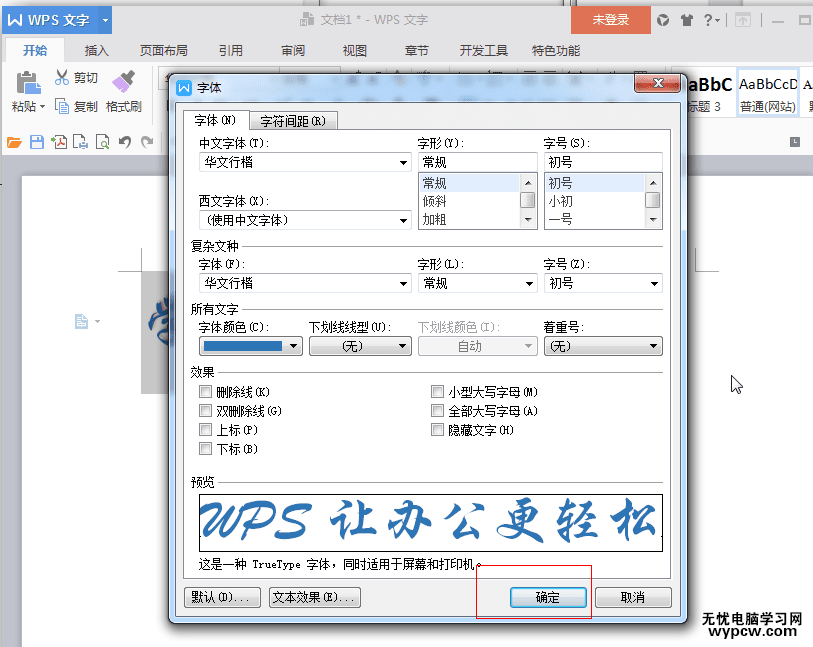
Task: Open a document using the folder icon
Action: click(x=13, y=142)
